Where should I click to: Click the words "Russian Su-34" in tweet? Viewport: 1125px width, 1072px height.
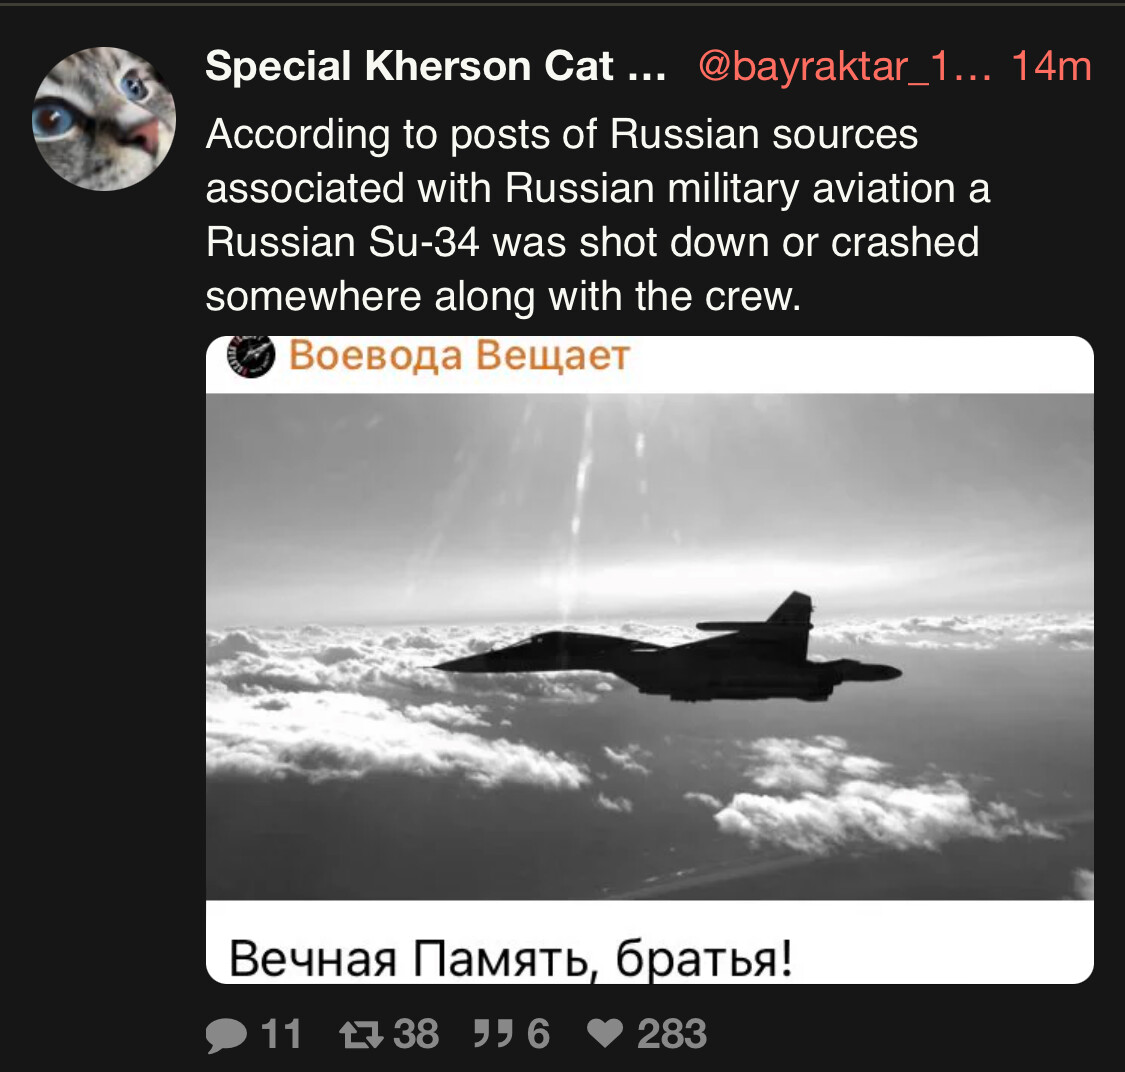coord(342,242)
